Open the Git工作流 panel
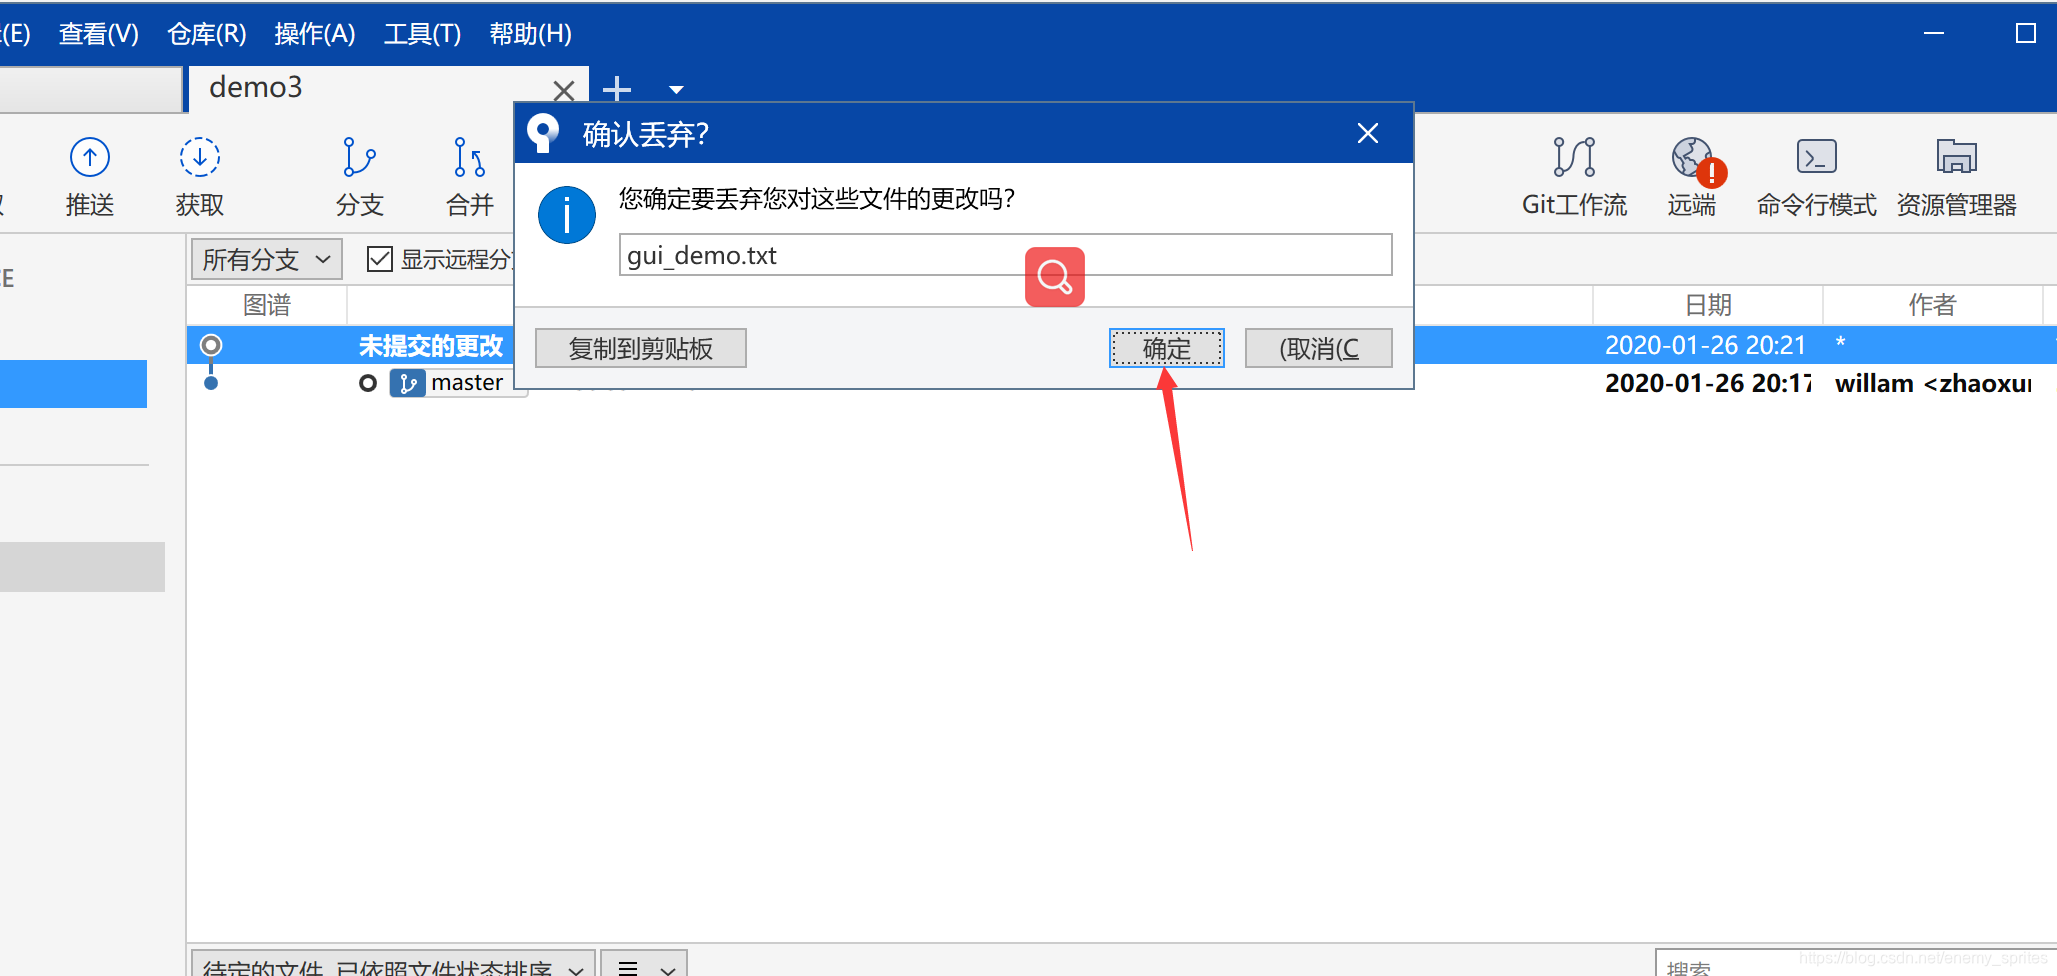The image size is (2057, 976). pyautogui.click(x=1573, y=175)
